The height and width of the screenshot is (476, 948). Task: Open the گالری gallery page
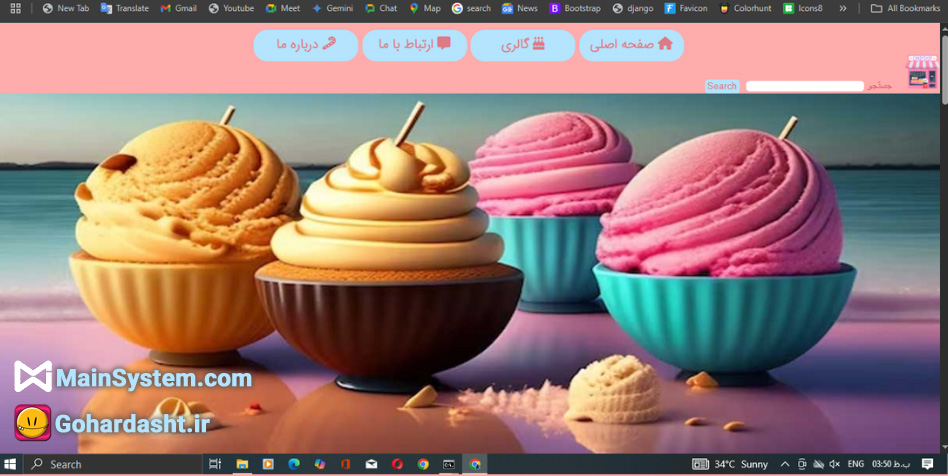[522, 45]
